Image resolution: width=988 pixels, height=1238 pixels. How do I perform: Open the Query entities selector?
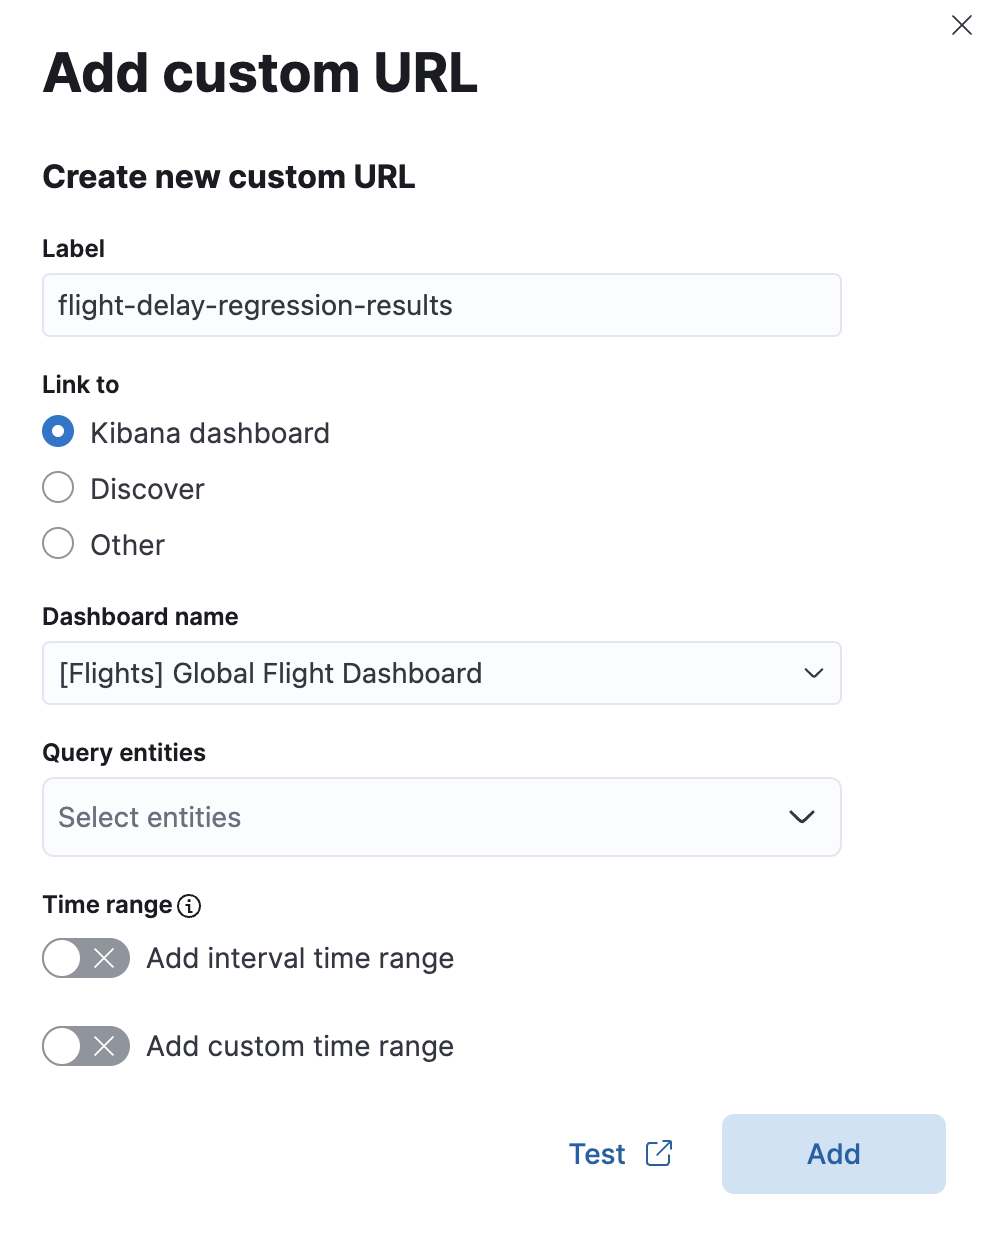point(441,817)
